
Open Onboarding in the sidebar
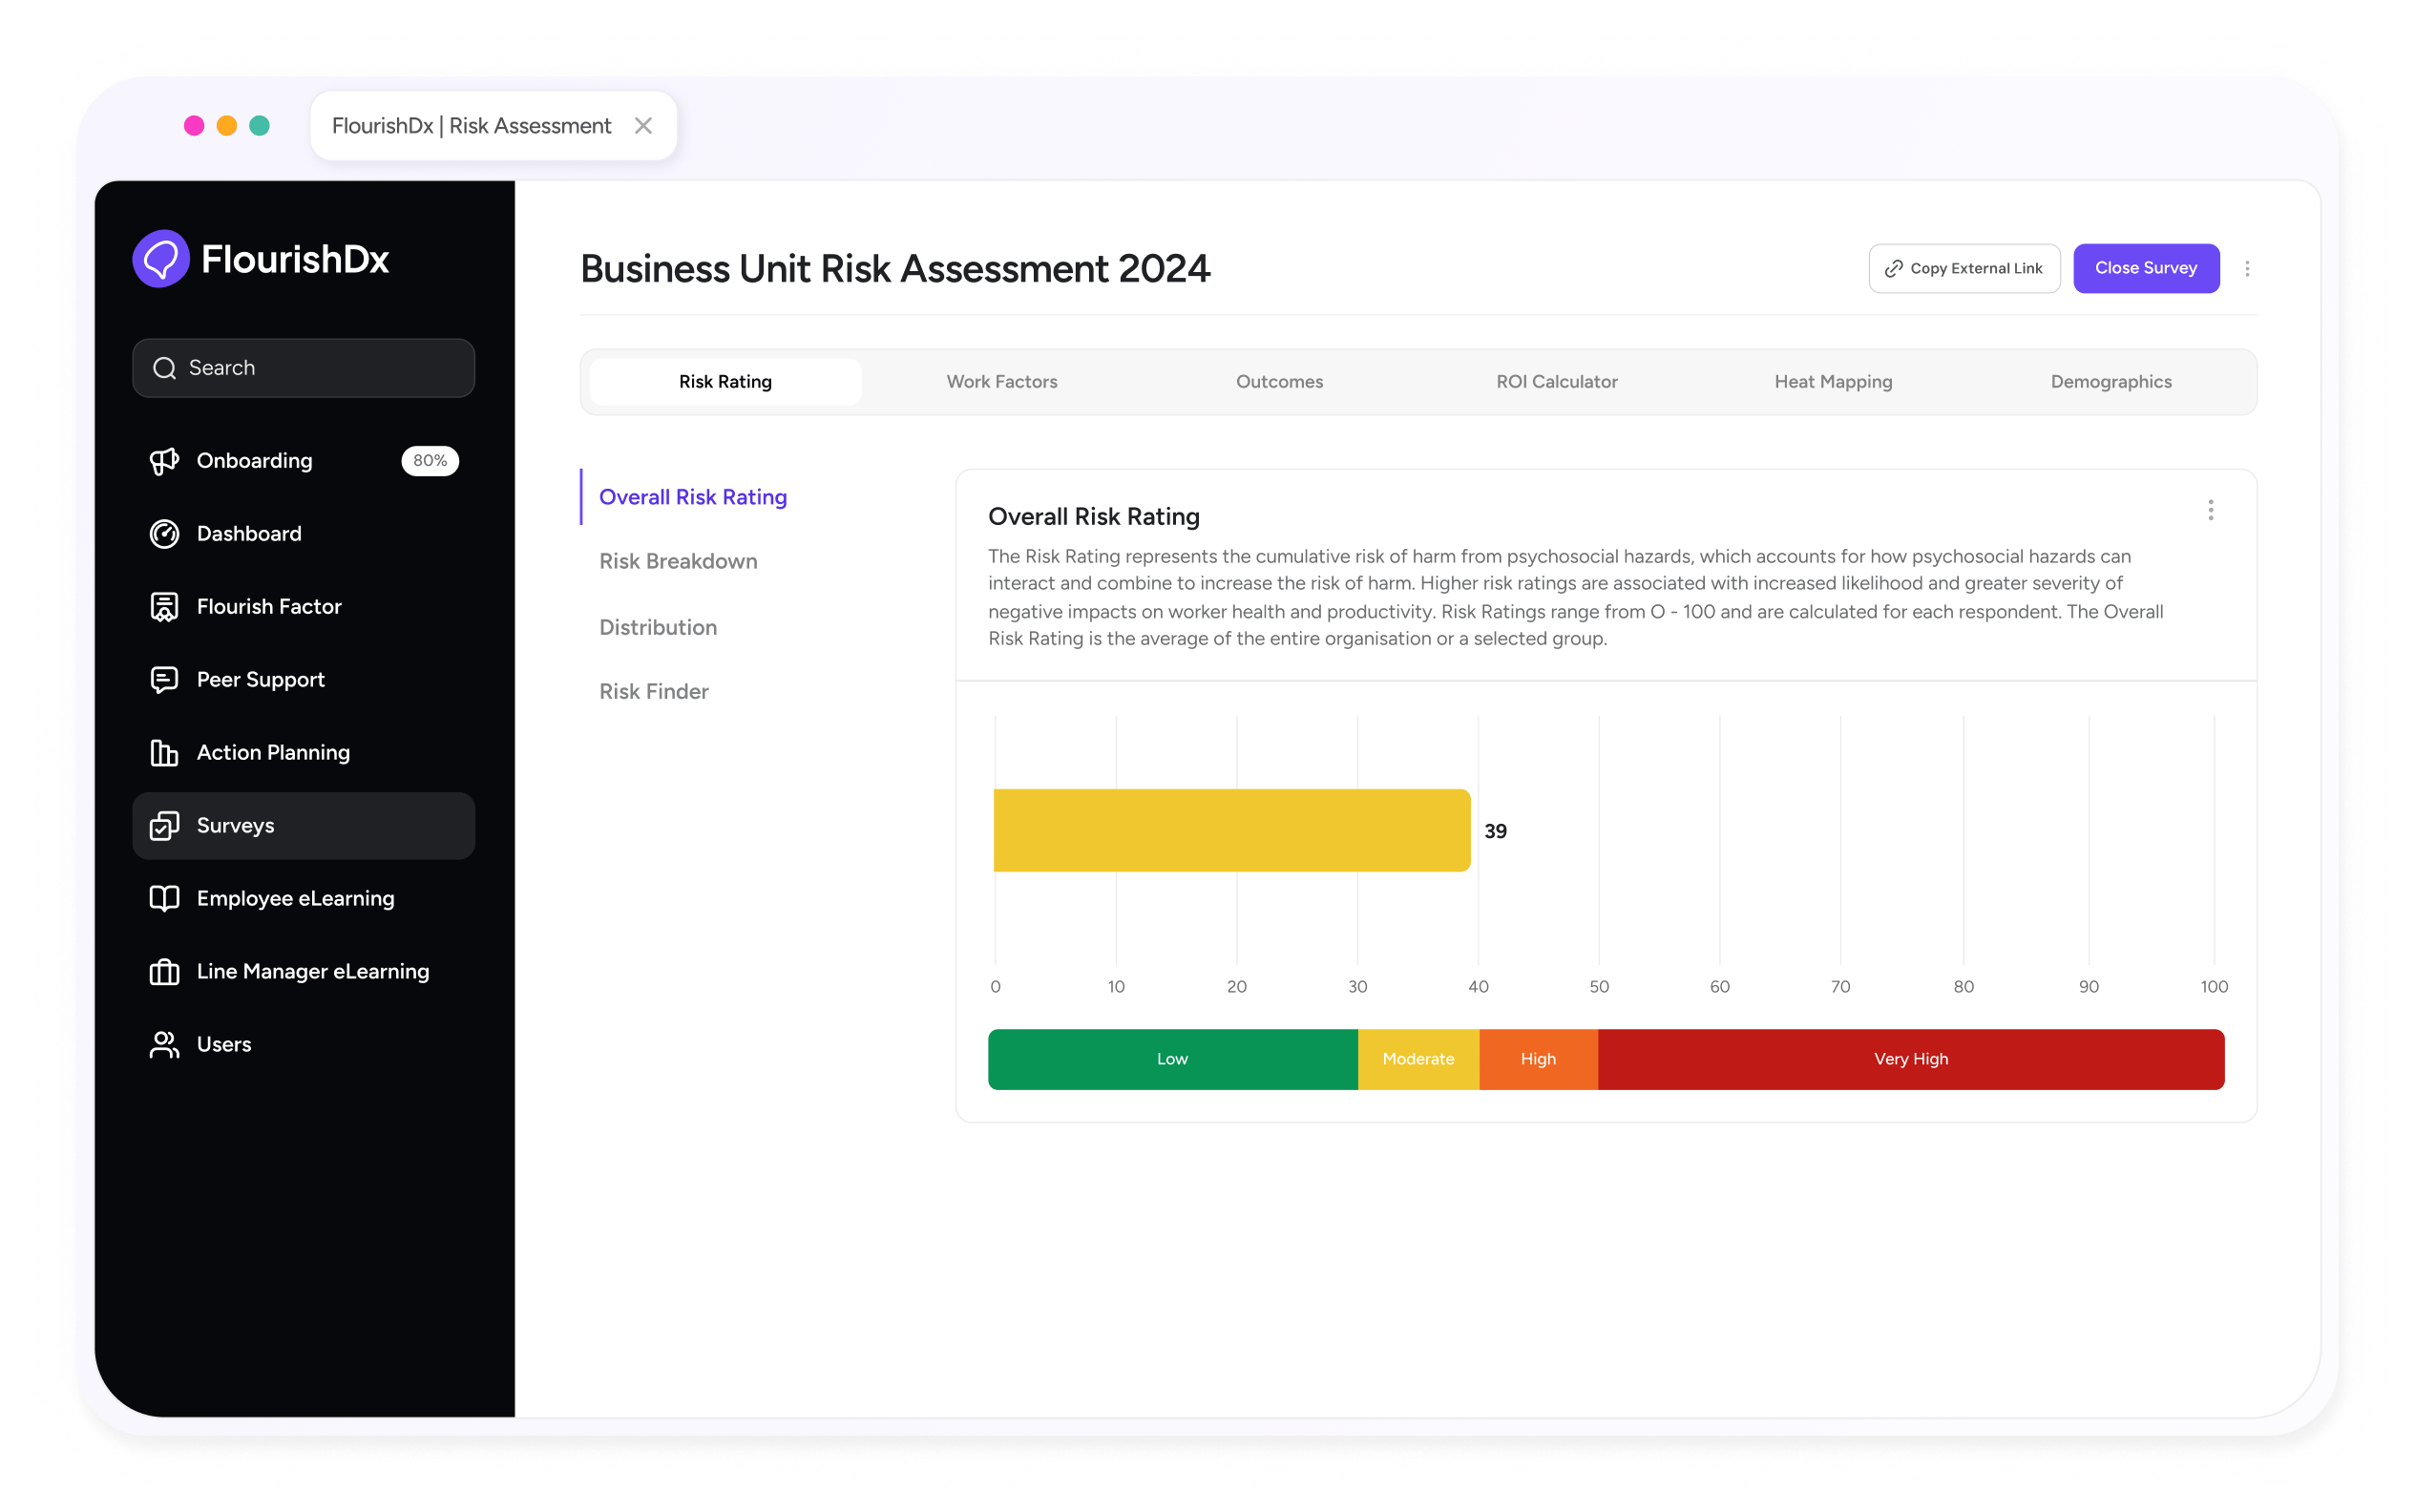[303, 461]
